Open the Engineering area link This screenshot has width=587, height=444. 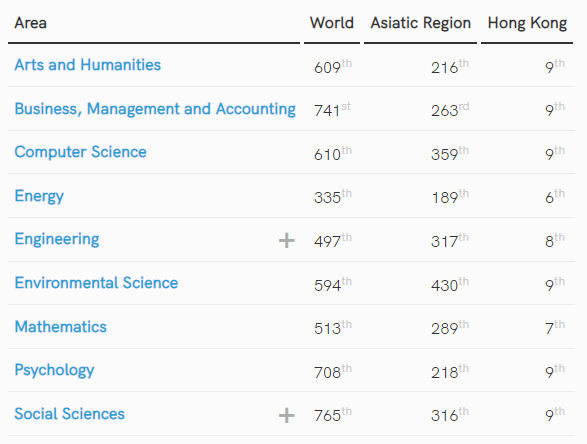coord(57,239)
